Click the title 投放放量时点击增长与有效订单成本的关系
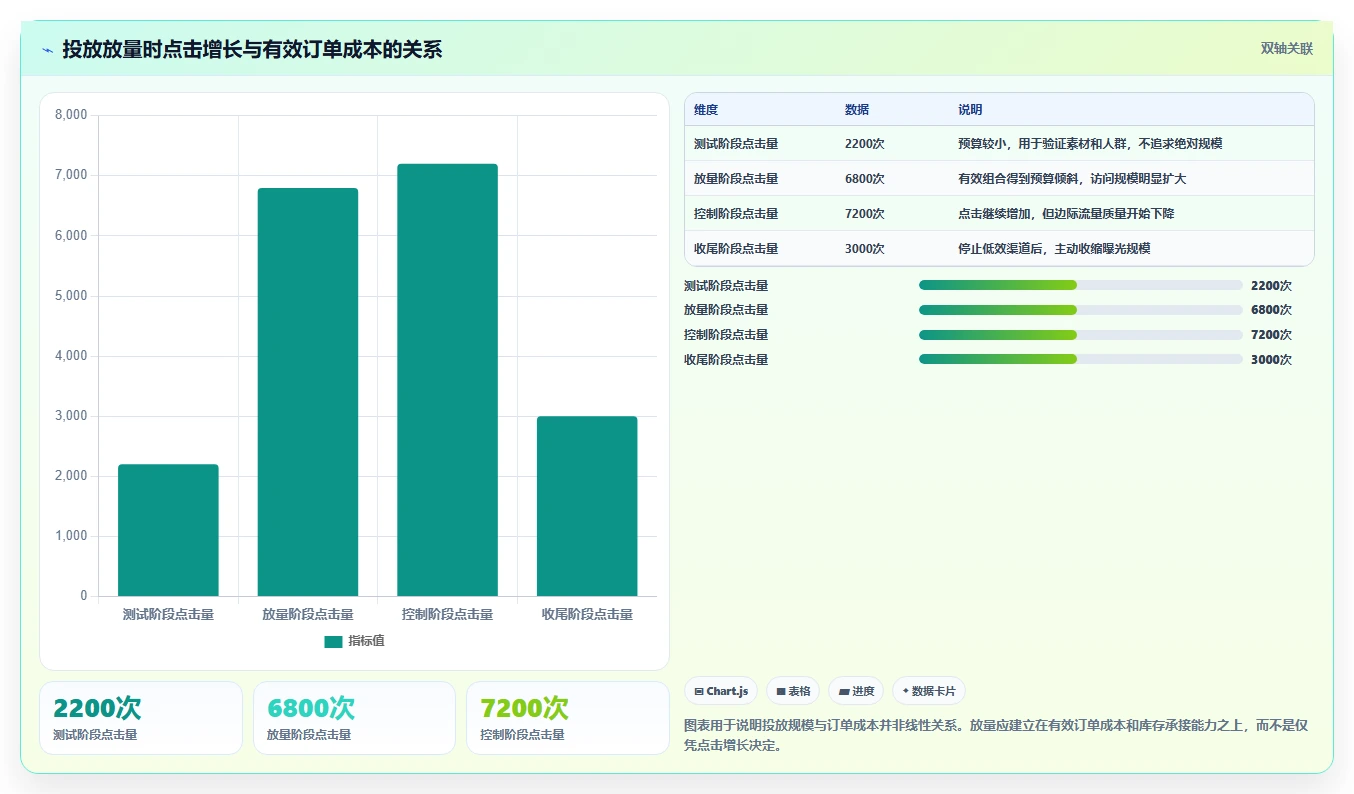Screen dimensions: 1354x794 point(252,50)
